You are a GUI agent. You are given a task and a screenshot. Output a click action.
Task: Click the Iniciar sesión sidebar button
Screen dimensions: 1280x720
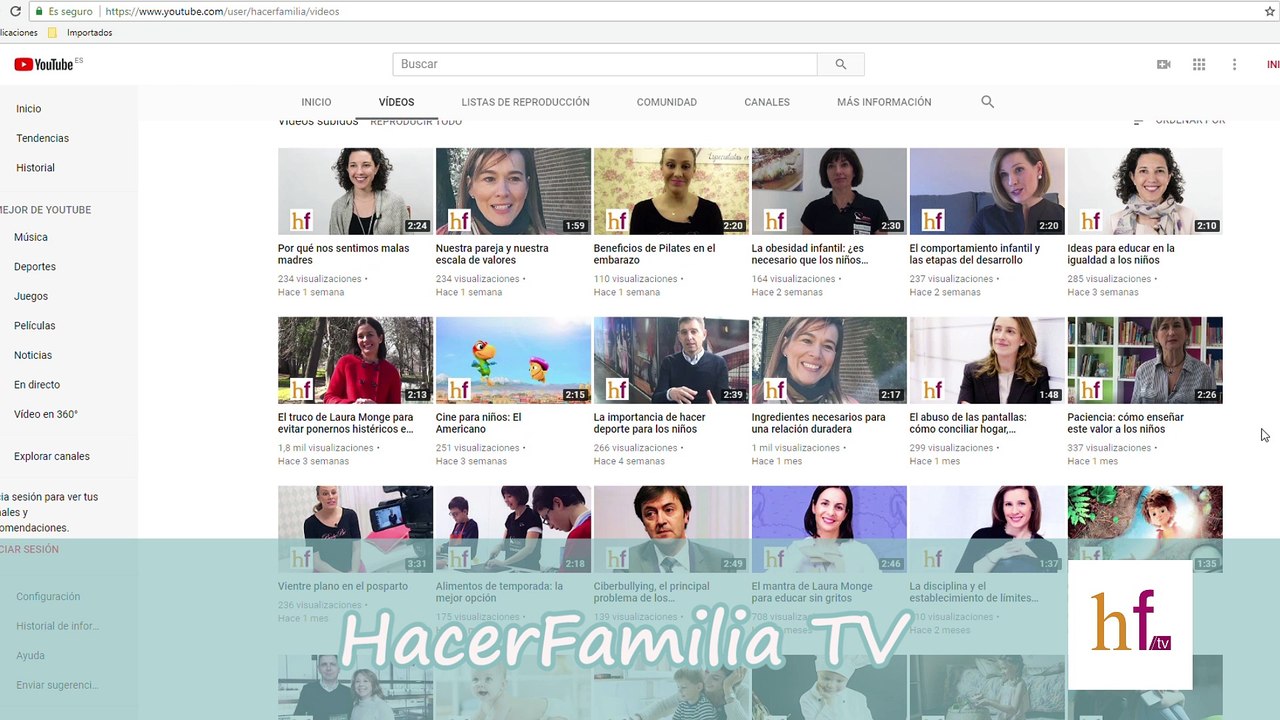pos(30,549)
